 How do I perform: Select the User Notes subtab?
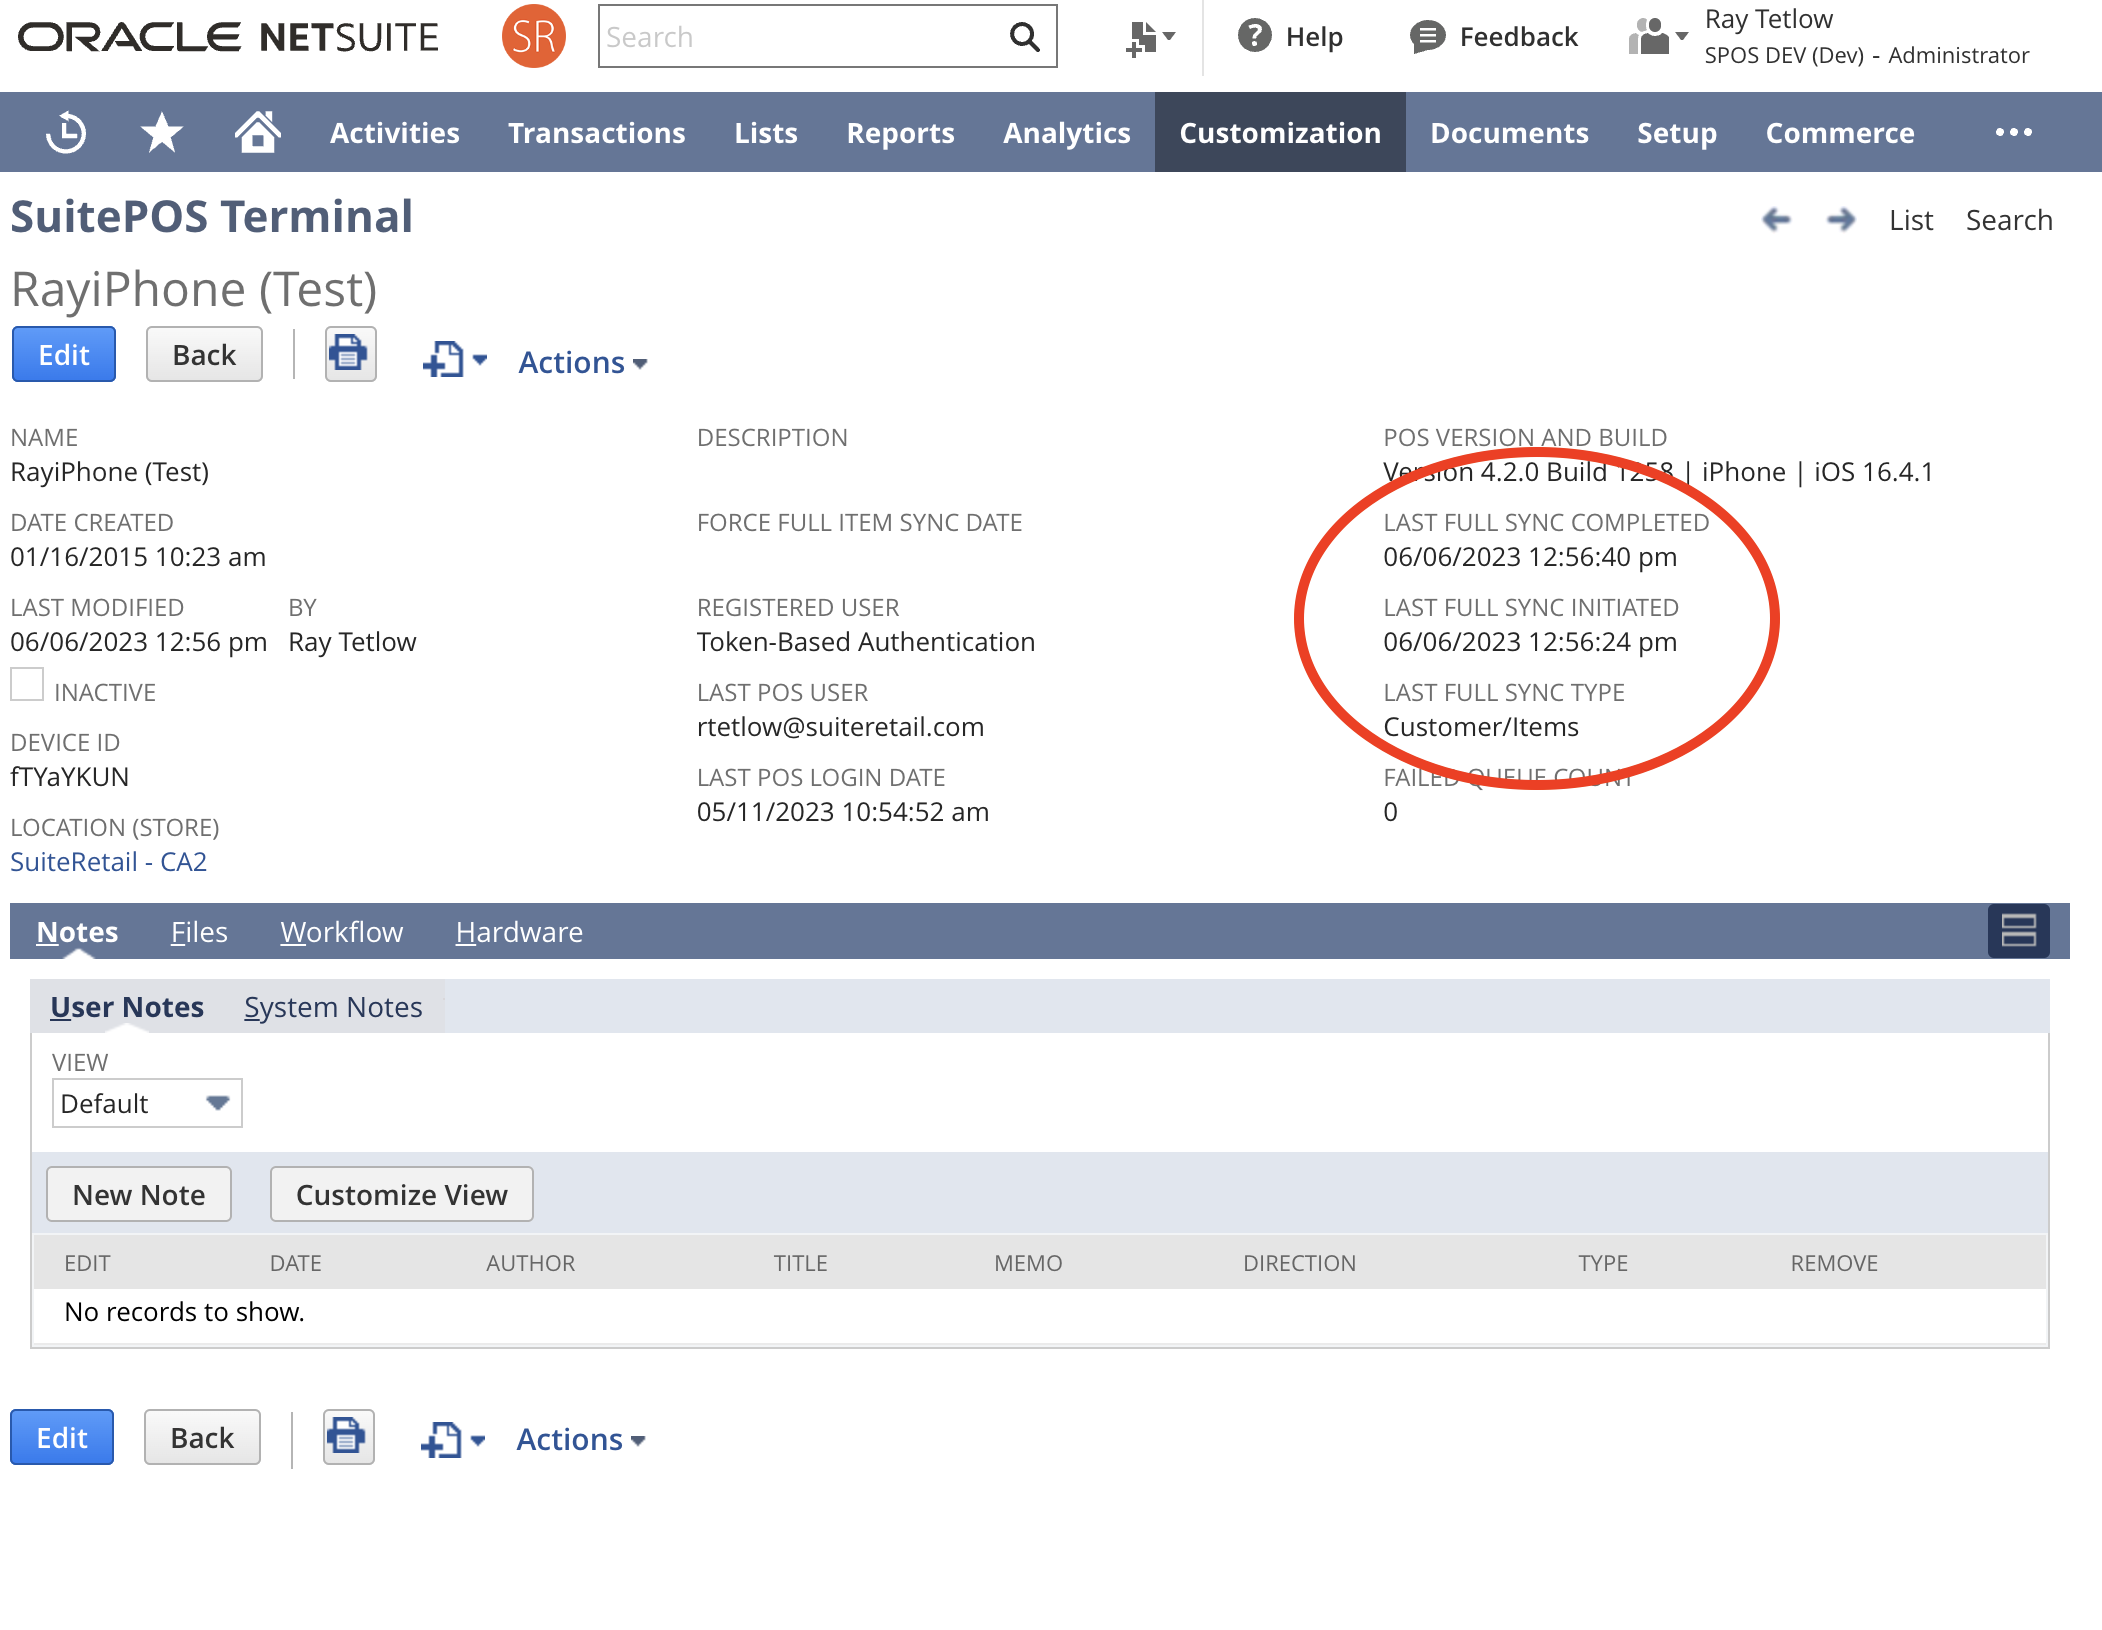127,1007
